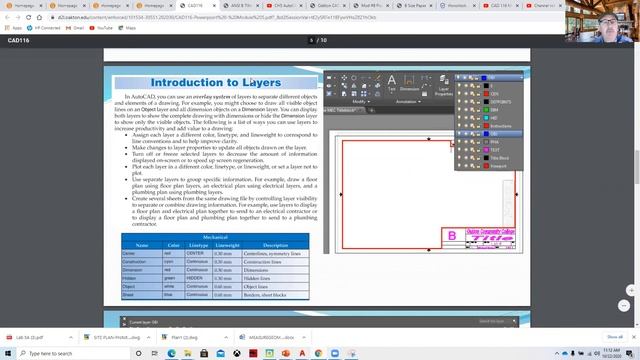640x360 pixels.
Task: Click the PDF viewer vertical scrollbar
Action: [x=637, y=167]
